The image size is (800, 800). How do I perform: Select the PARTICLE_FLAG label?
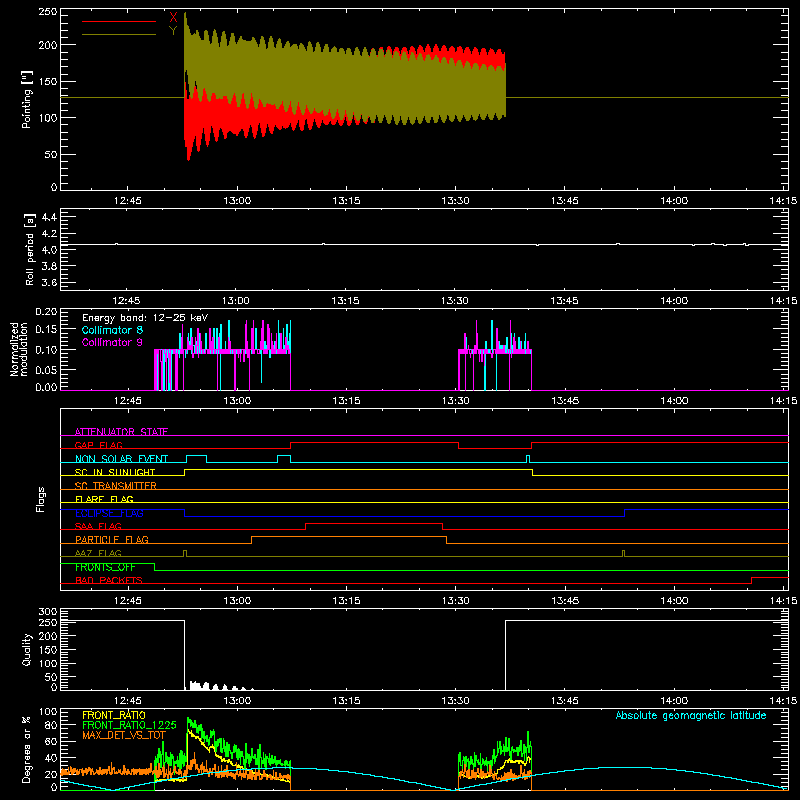tap(112, 539)
